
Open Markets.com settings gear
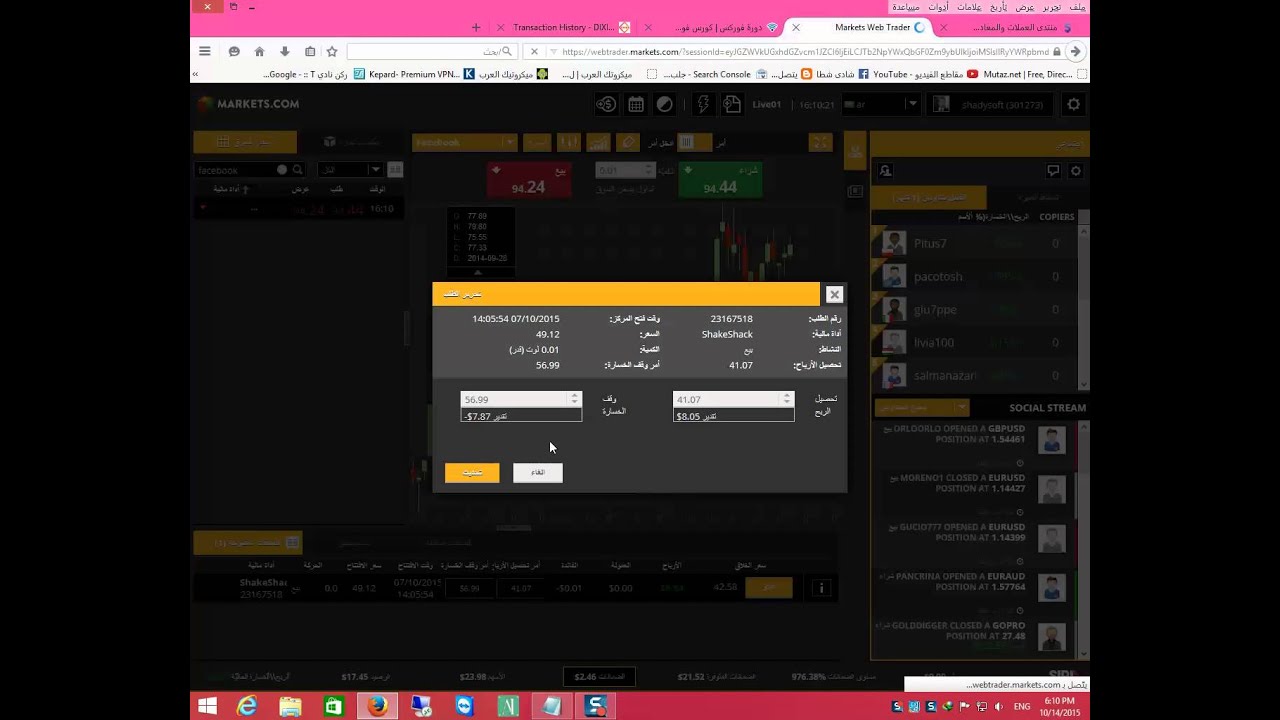pyautogui.click(x=1074, y=104)
